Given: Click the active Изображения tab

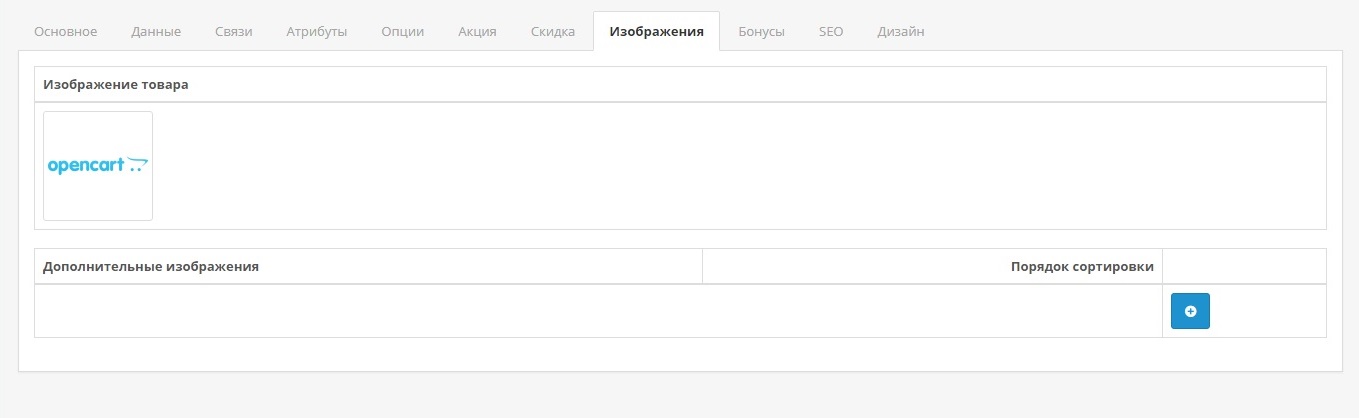Looking at the screenshot, I should 656,31.
